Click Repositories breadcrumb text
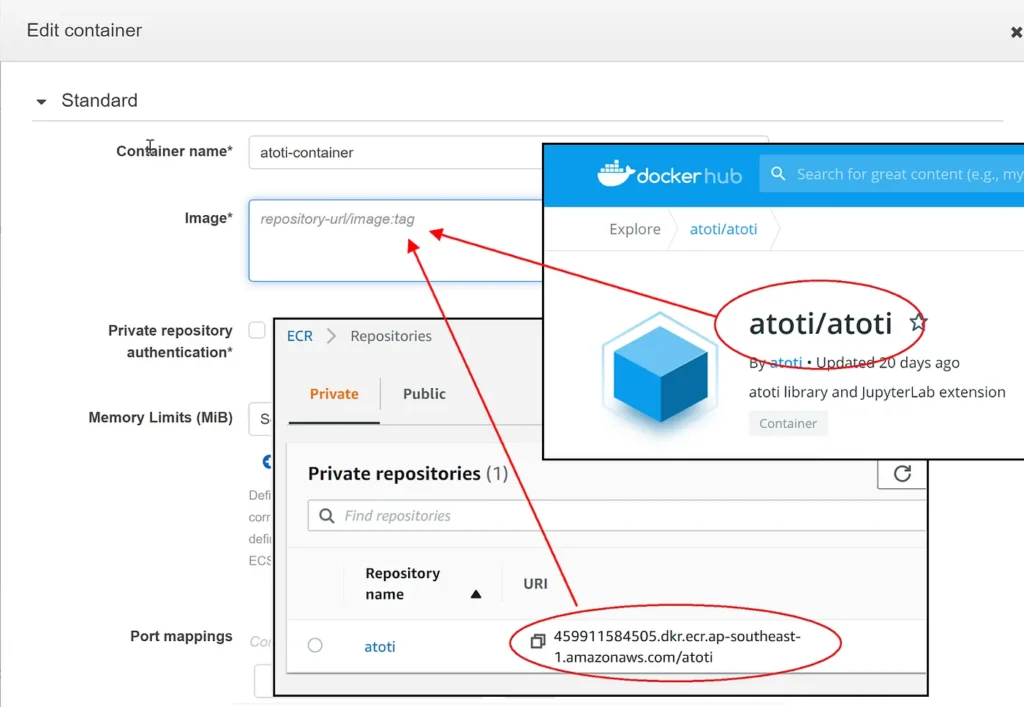Image resolution: width=1024 pixels, height=707 pixels. 391,336
